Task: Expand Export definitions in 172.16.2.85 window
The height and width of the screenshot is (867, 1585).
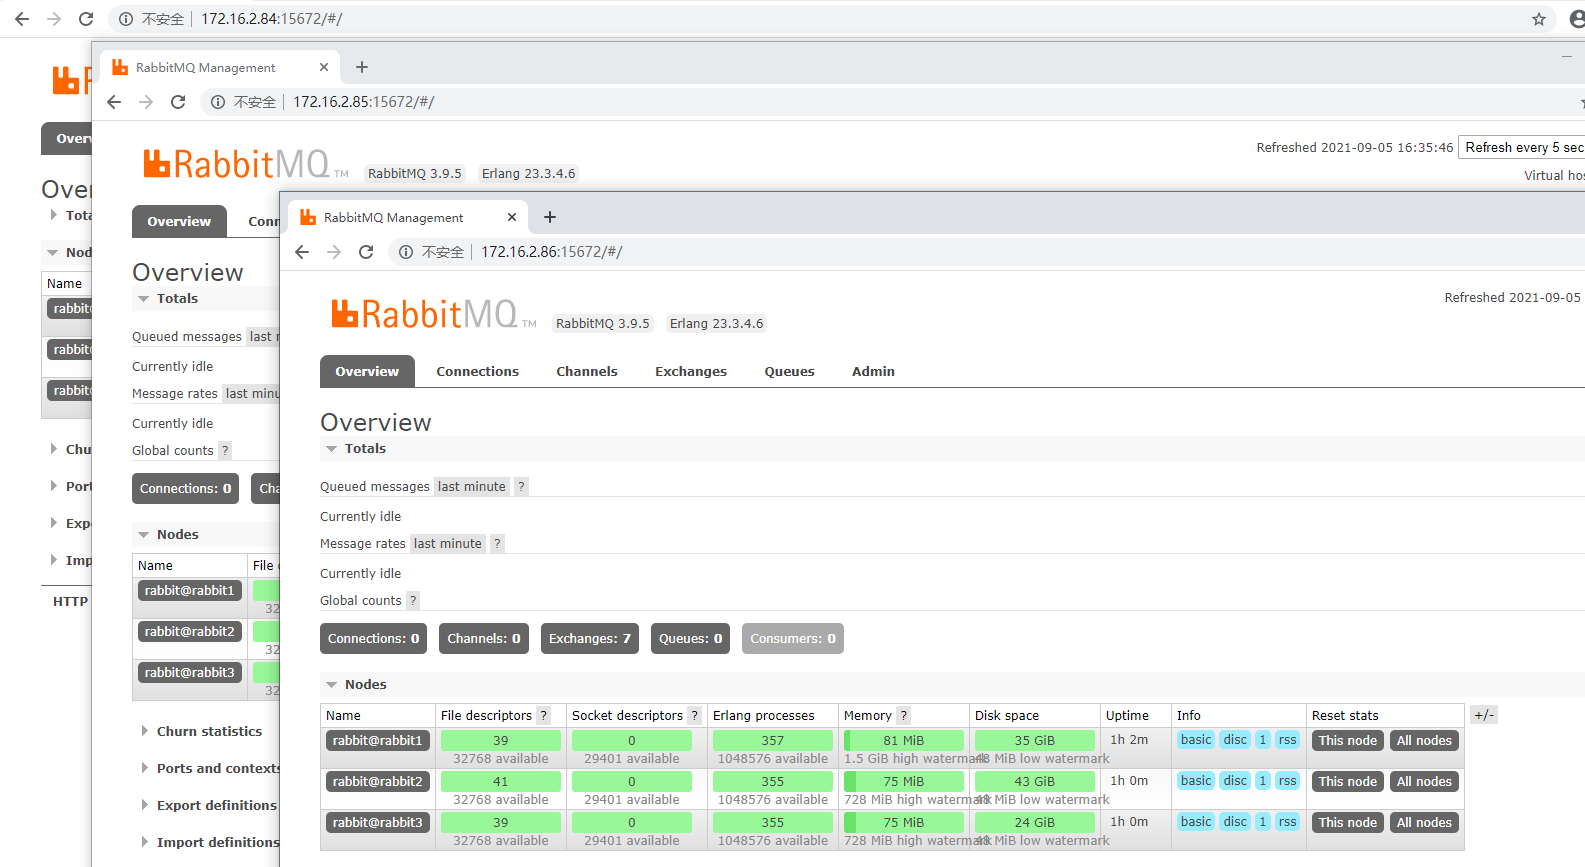Action: pos(210,806)
